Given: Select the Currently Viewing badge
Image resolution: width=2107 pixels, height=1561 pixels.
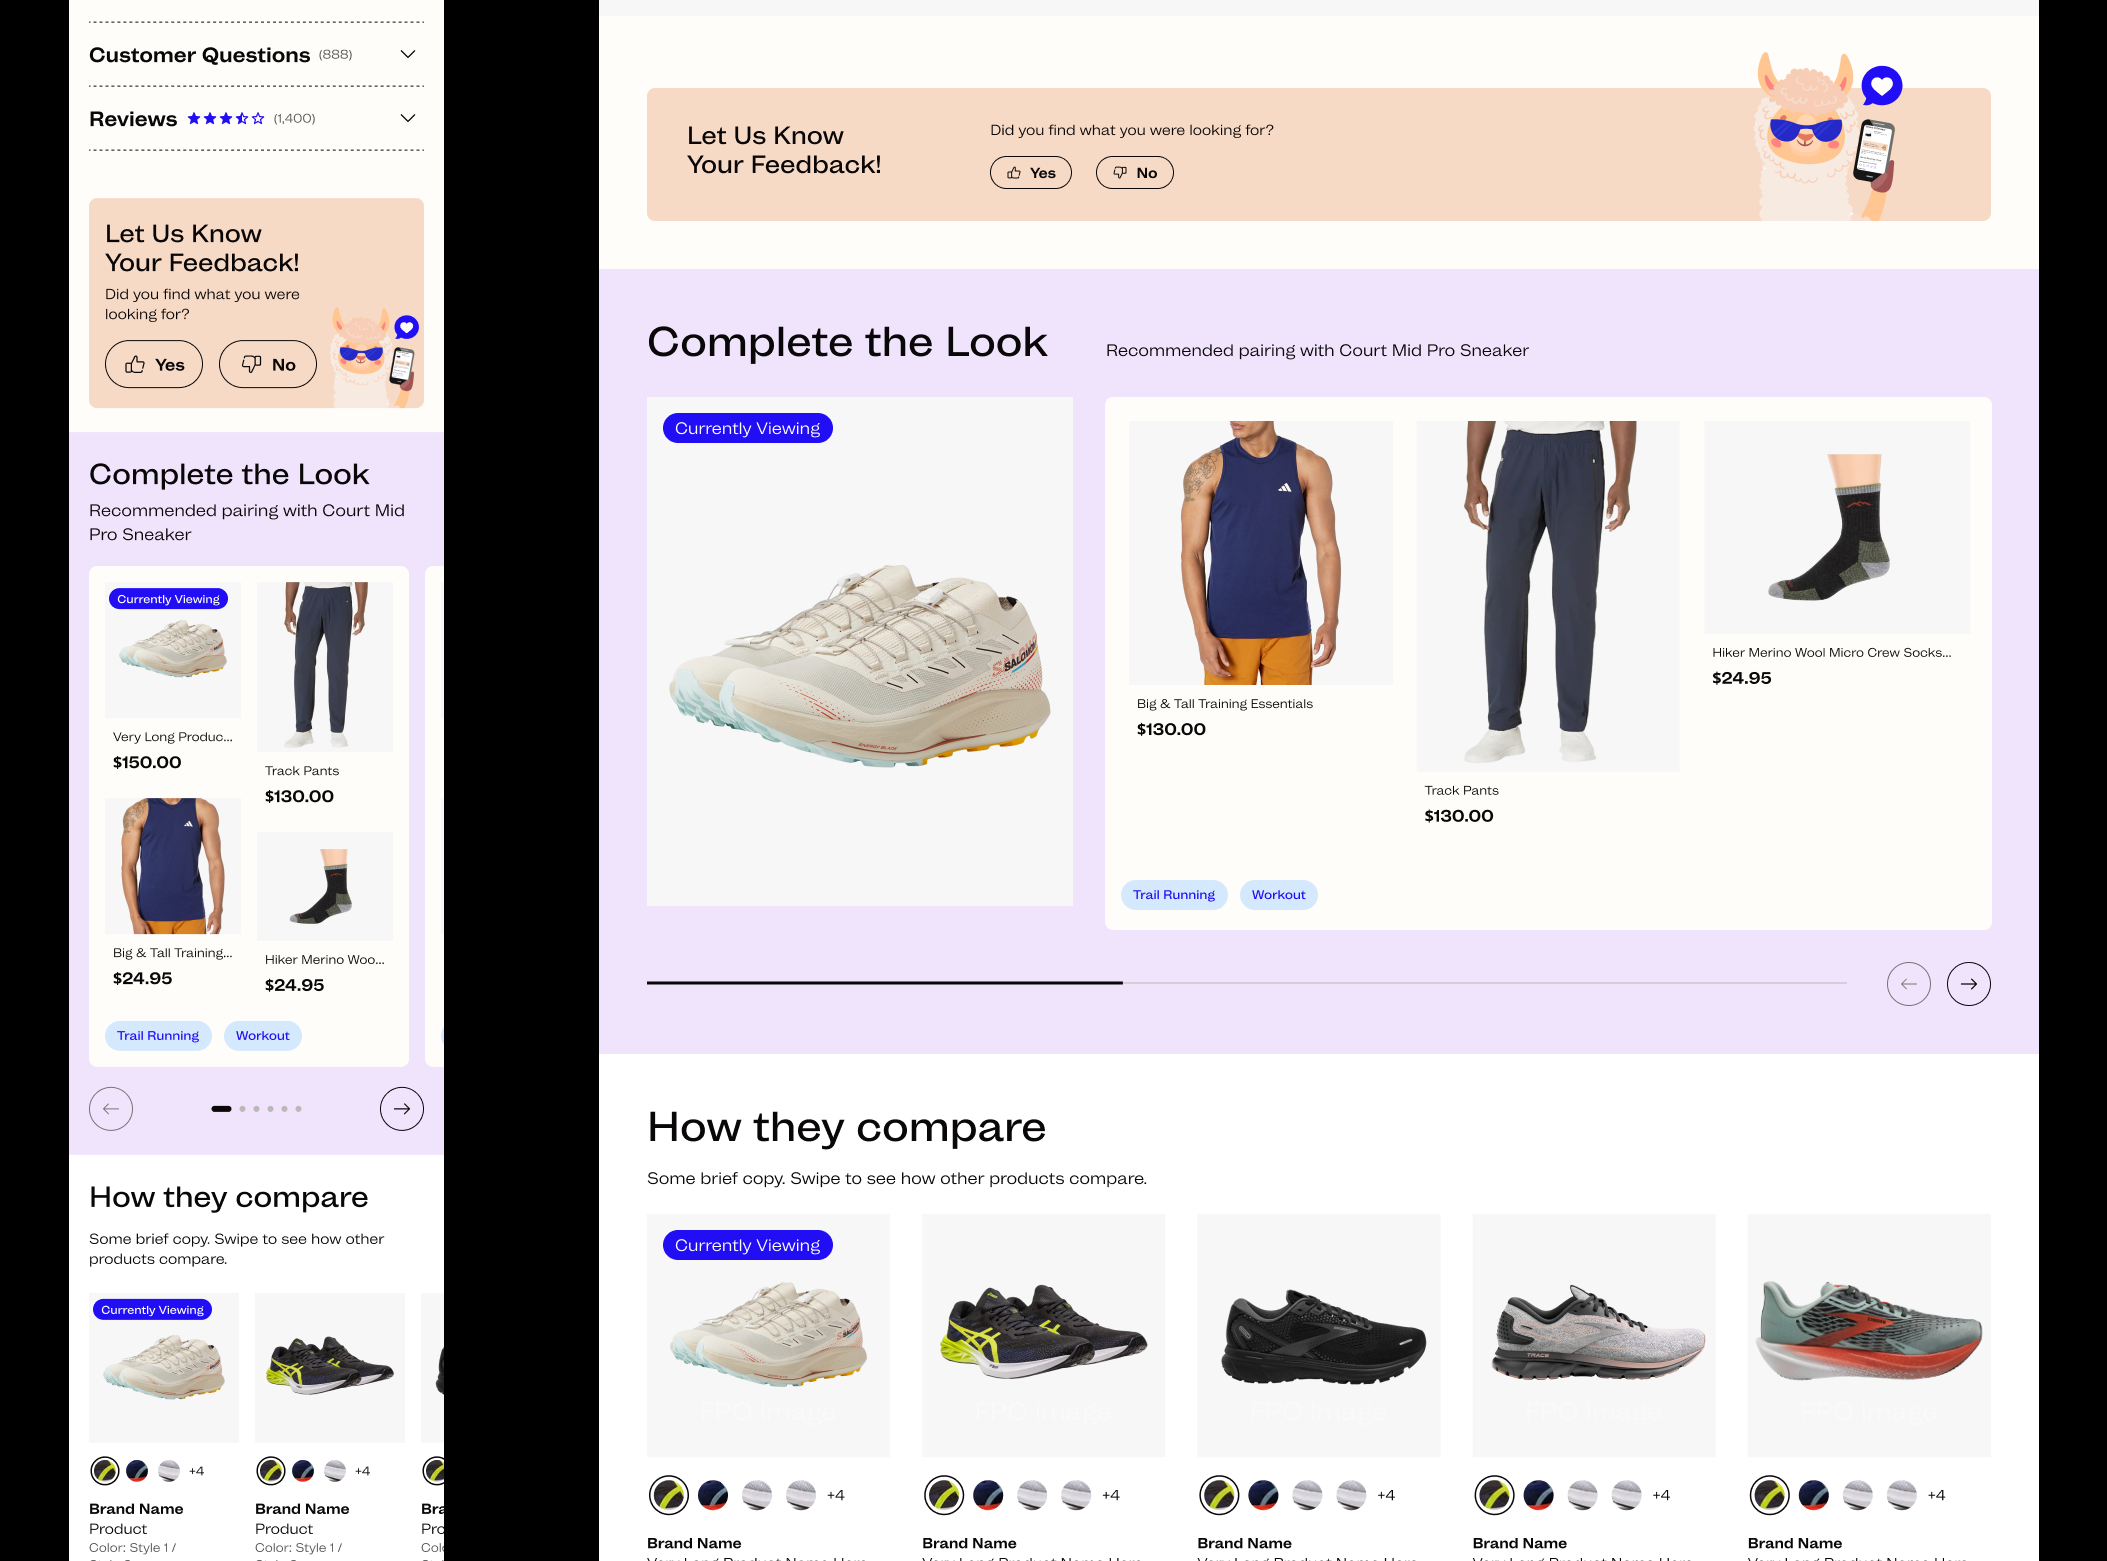Looking at the screenshot, I should [747, 428].
